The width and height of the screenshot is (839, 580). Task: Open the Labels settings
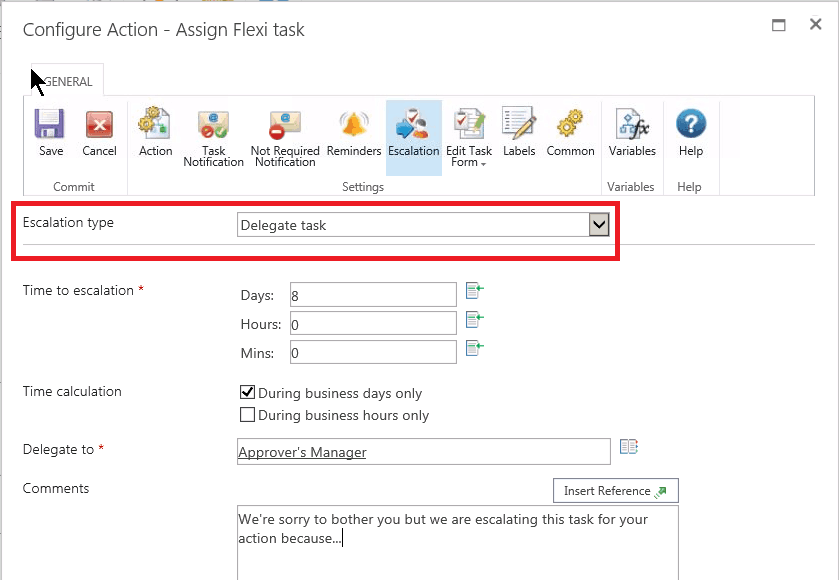518,133
